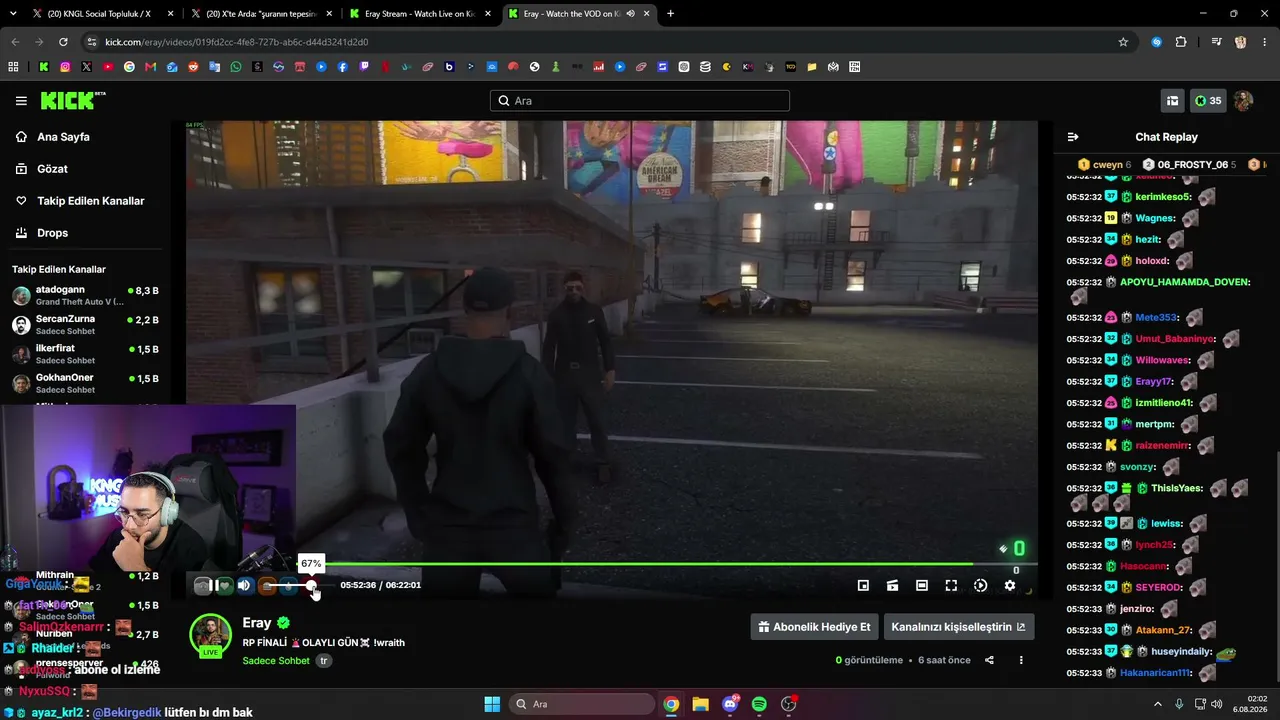Open the Facebook bookmark

tap(343, 67)
